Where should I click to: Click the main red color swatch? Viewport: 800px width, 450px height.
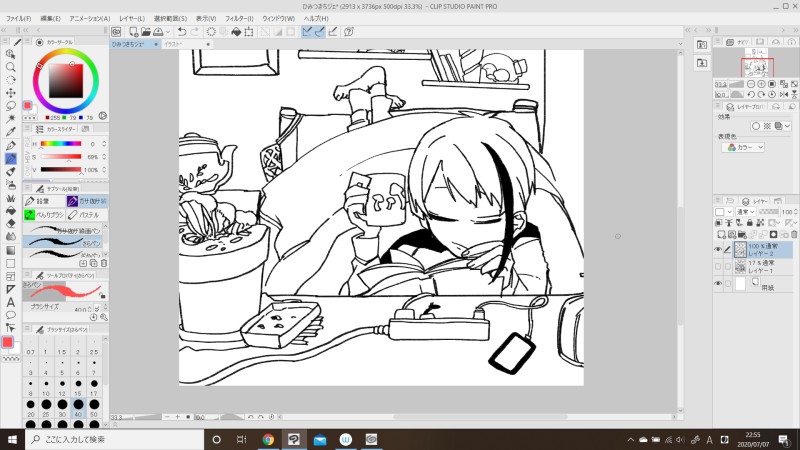click(7, 342)
